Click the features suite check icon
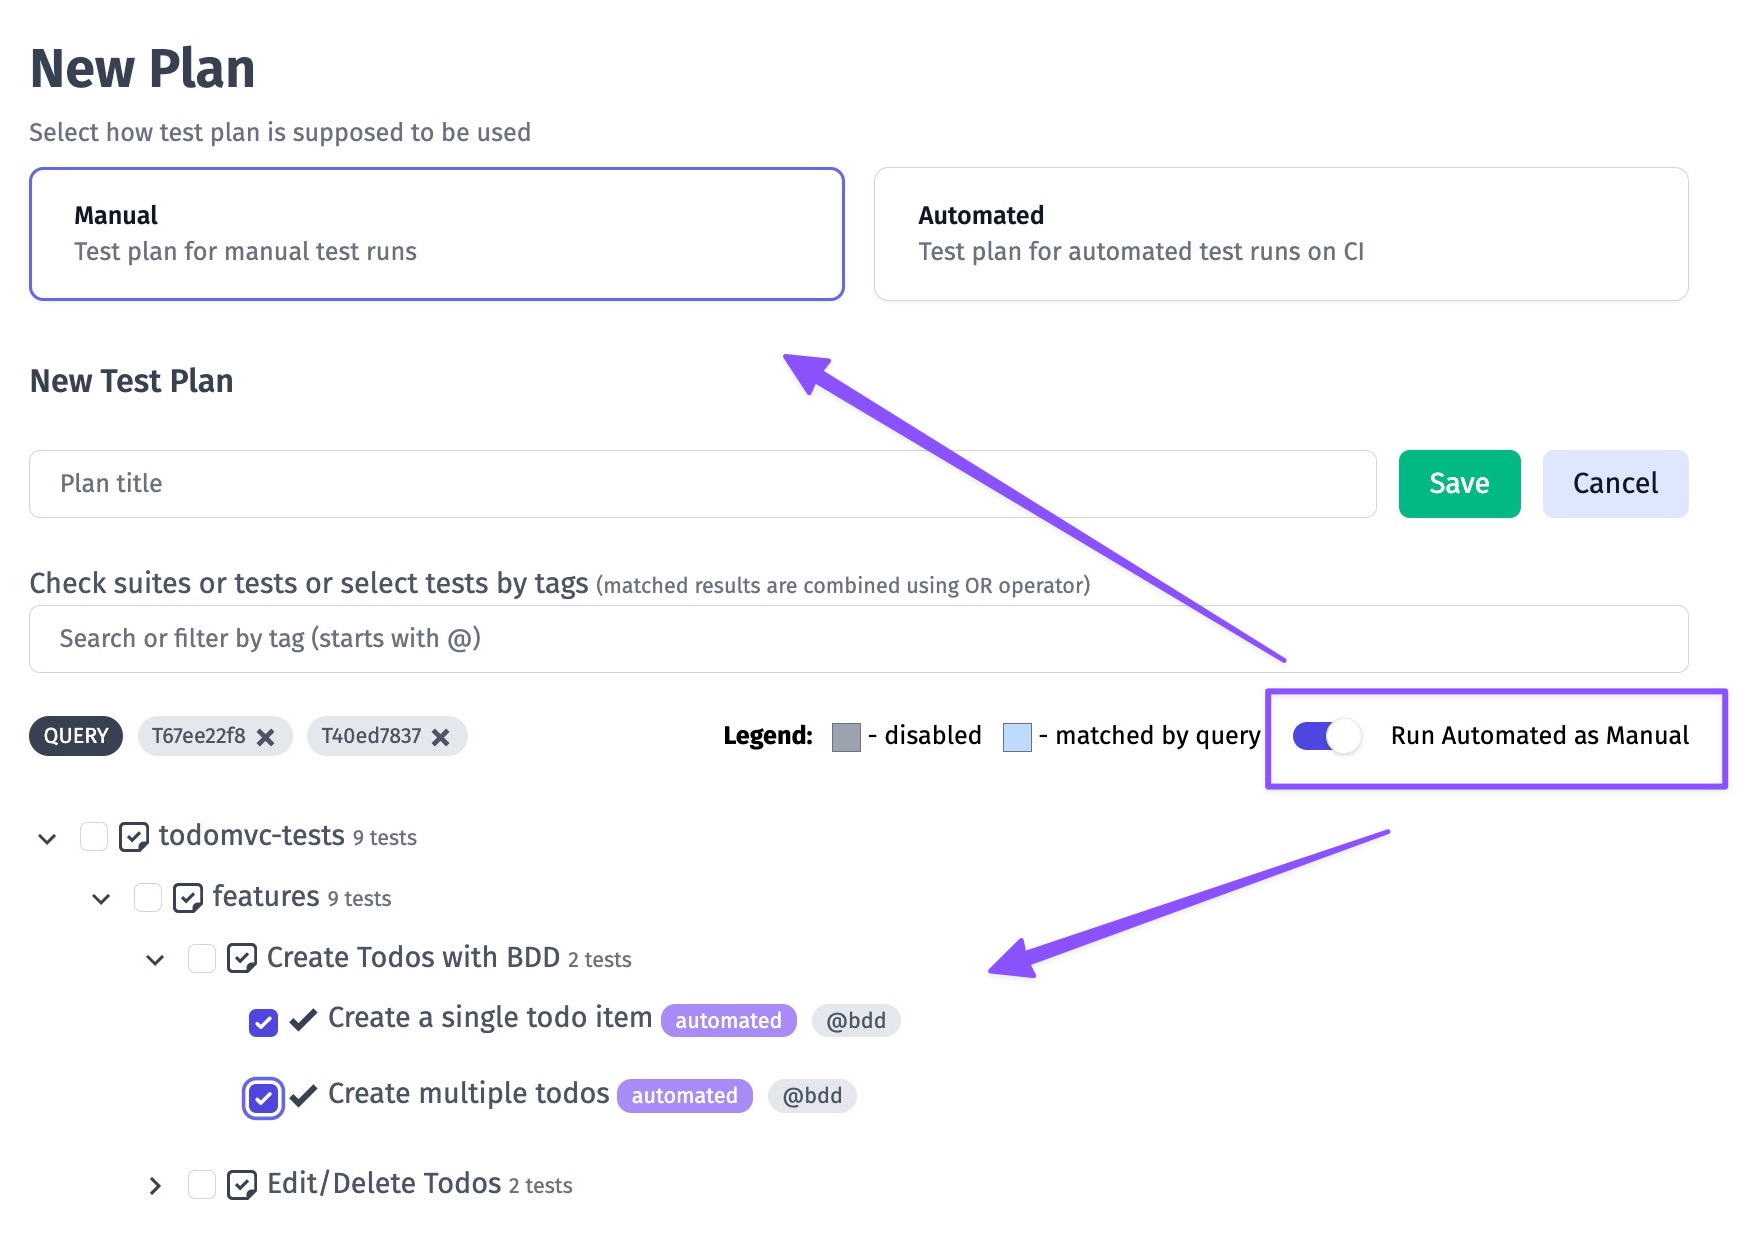Viewport: 1747px width, 1238px height. (x=188, y=898)
